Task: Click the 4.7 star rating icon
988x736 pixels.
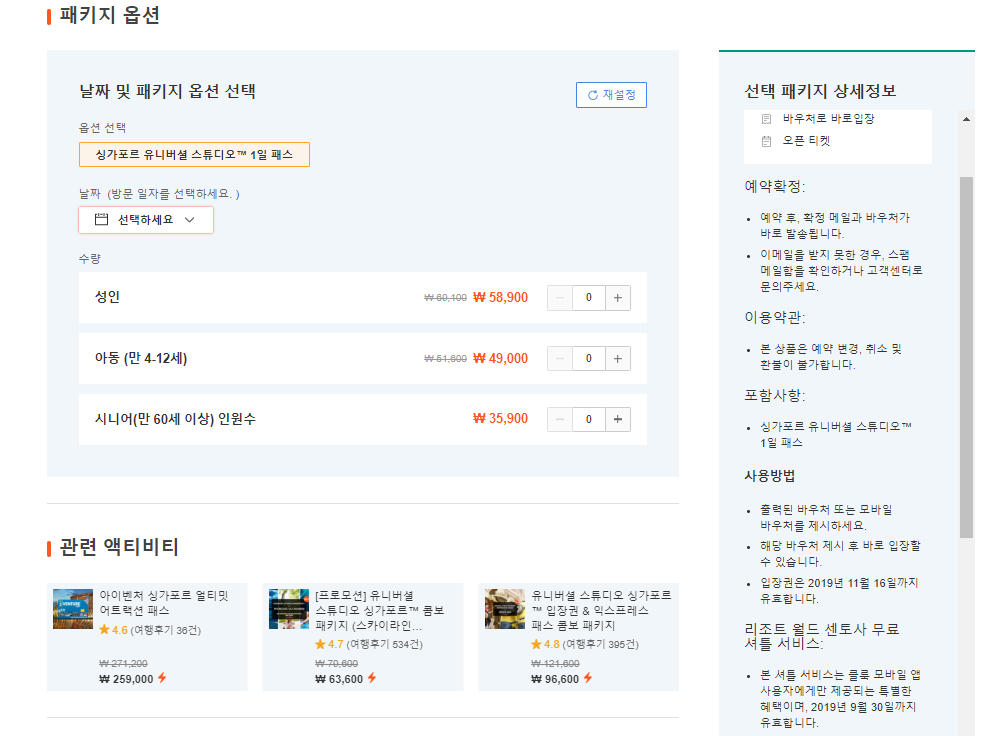Action: tap(320, 644)
